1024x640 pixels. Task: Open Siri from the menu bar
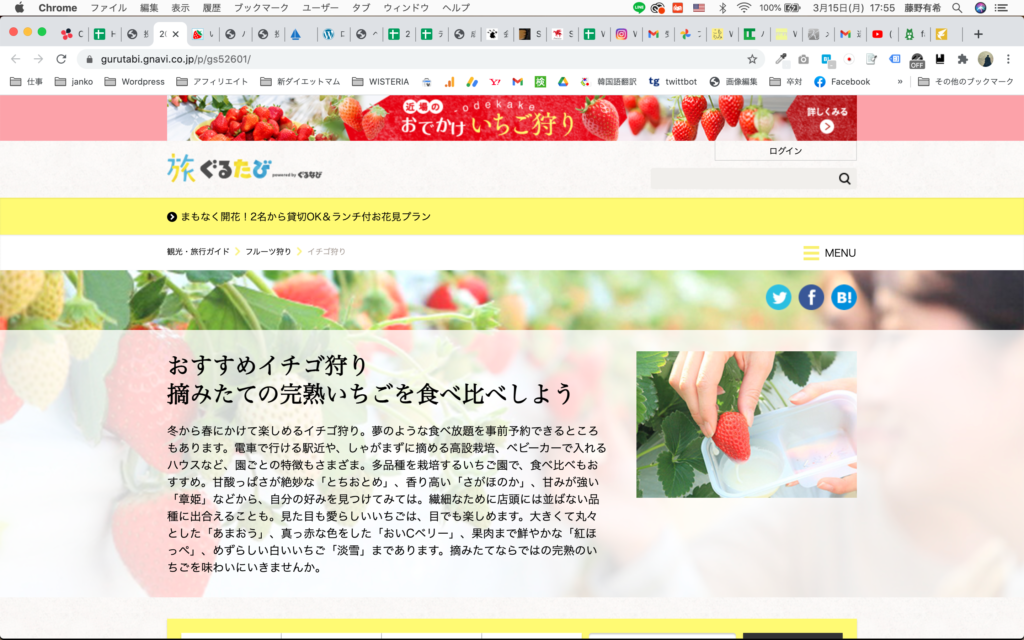pyautogui.click(x=980, y=7)
